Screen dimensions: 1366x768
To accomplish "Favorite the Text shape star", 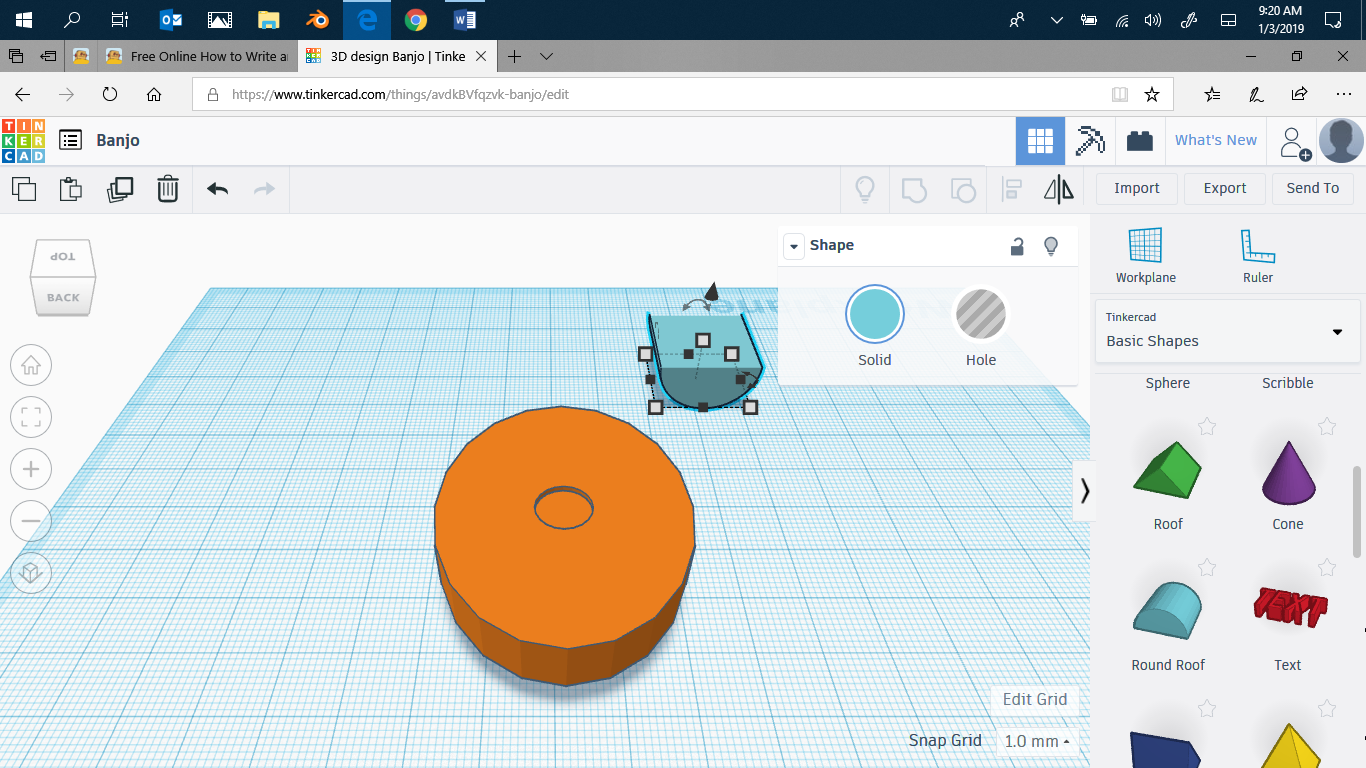I will 1327,568.
